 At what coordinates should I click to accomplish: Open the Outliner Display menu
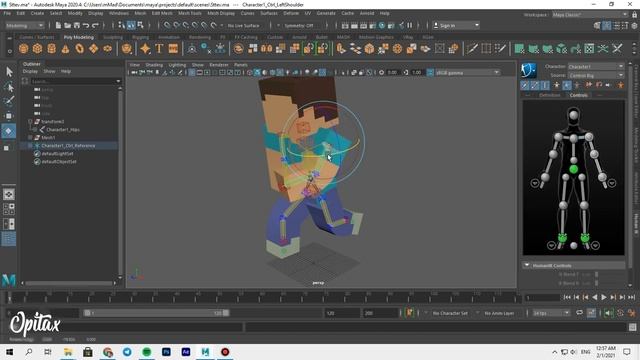30,71
